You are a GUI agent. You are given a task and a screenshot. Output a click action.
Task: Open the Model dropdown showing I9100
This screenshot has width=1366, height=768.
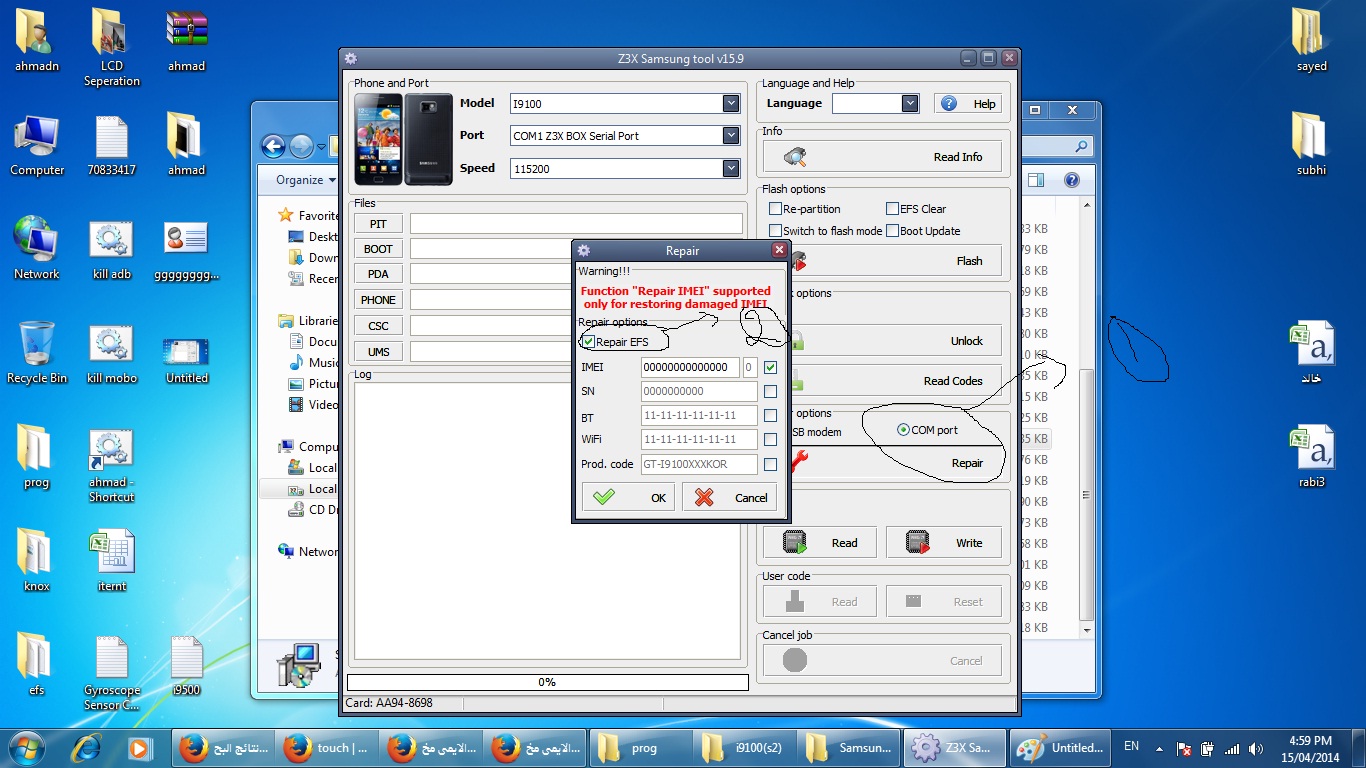731,103
